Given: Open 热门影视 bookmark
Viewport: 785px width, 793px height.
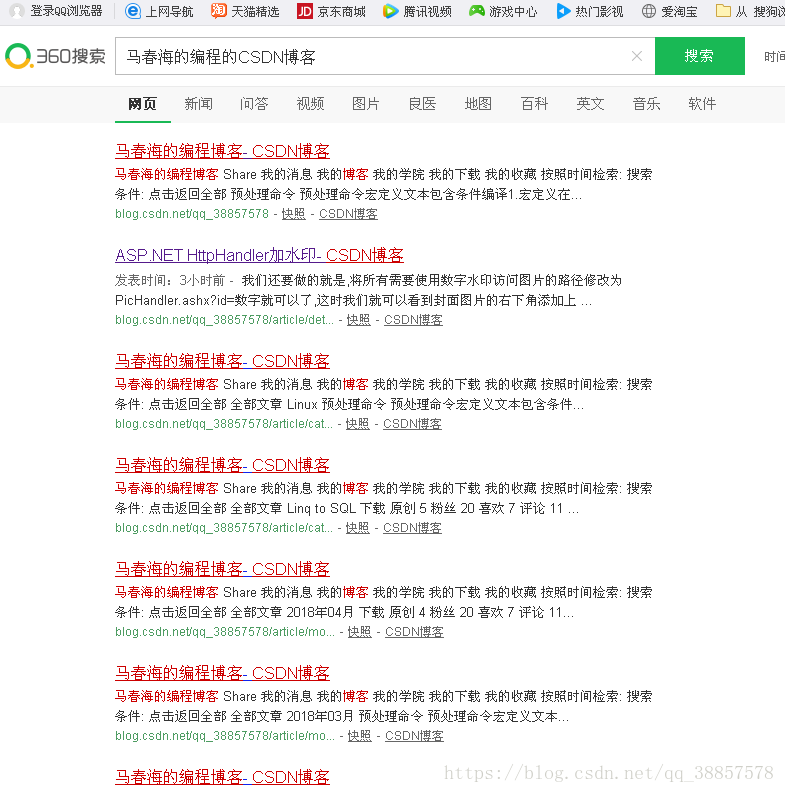Looking at the screenshot, I should coord(589,11).
